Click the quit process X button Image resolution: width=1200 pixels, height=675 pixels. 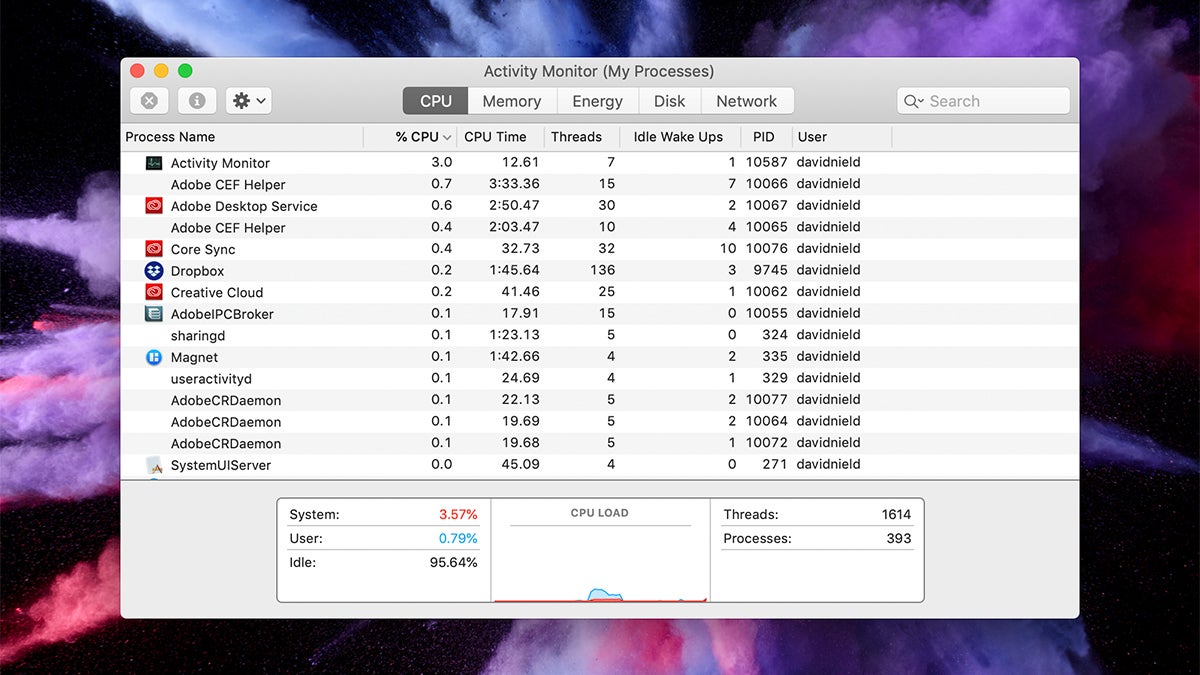click(148, 100)
